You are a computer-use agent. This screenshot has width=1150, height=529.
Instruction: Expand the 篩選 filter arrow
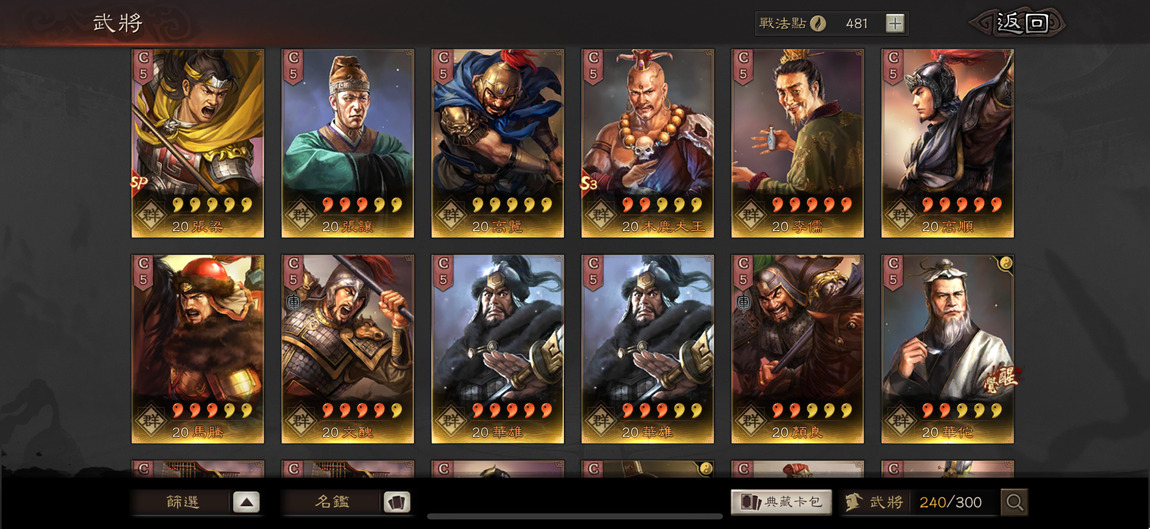click(246, 503)
